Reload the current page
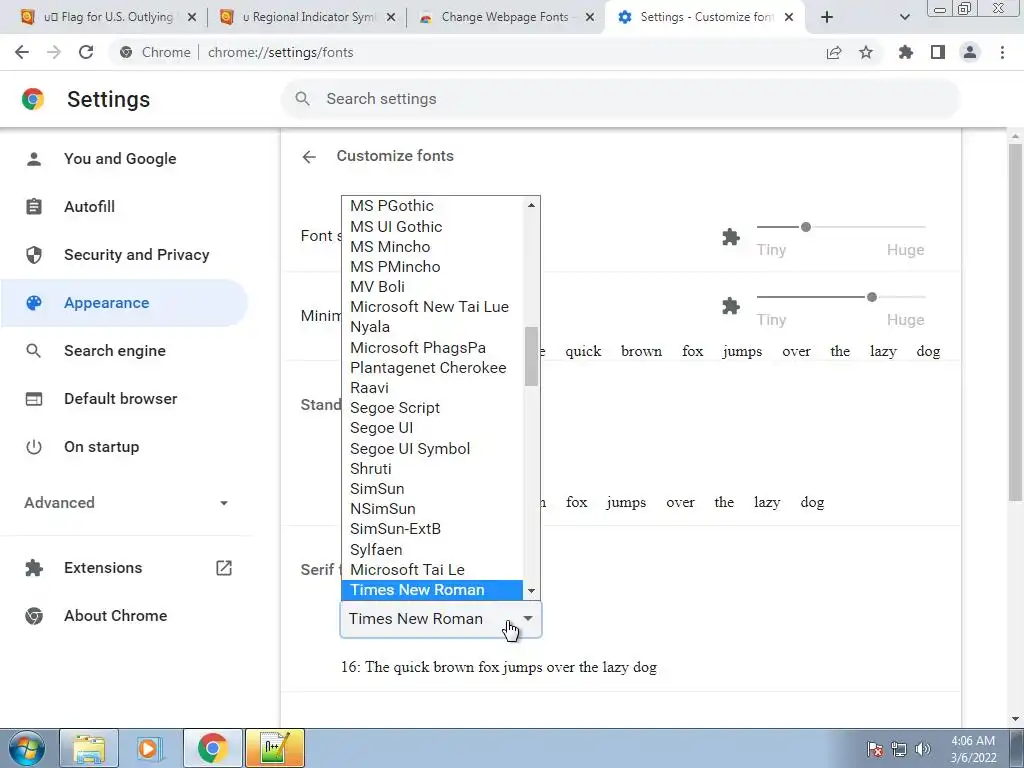Screen dimensions: 1024x768 (86, 52)
